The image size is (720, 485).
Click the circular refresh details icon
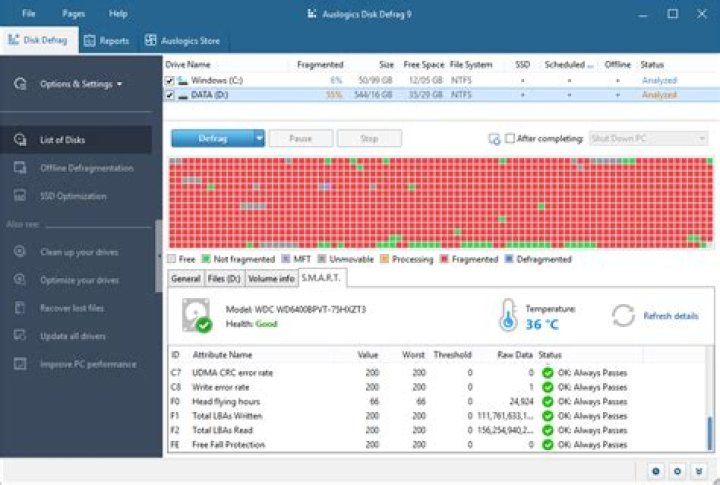623,316
